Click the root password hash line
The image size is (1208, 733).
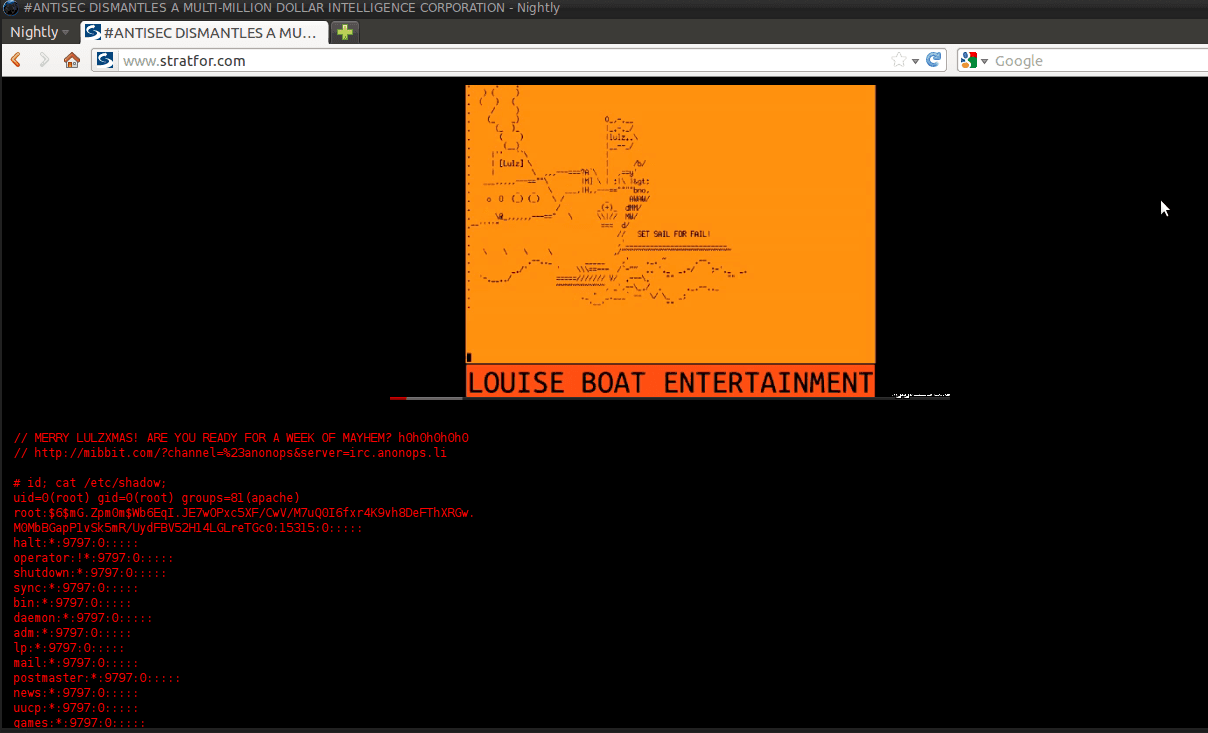[243, 513]
